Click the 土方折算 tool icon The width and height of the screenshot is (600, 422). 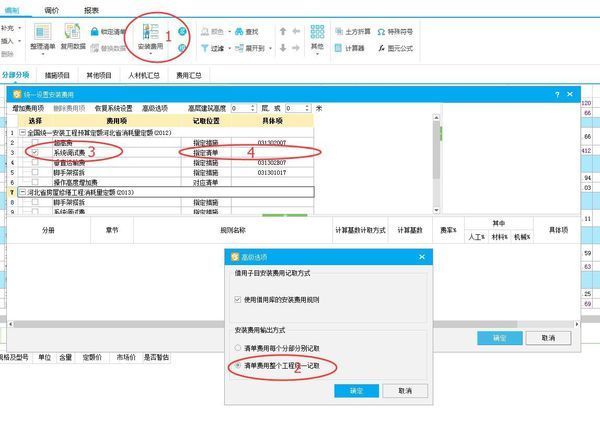(339, 32)
